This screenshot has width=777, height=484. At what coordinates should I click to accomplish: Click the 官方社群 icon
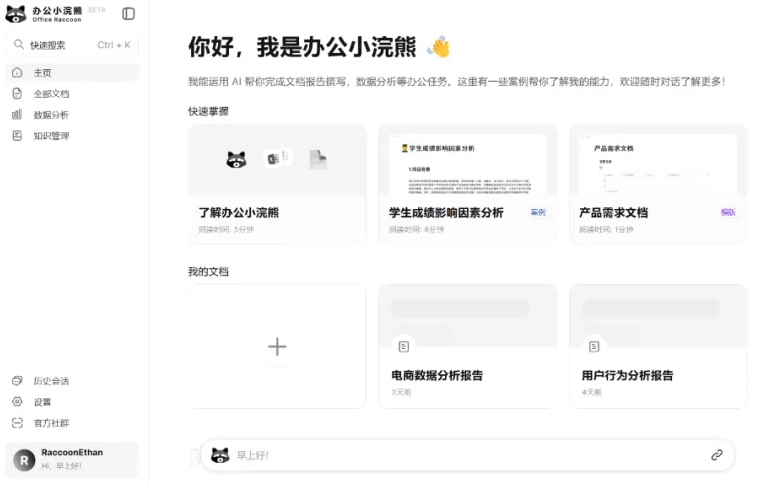[x=17, y=423]
